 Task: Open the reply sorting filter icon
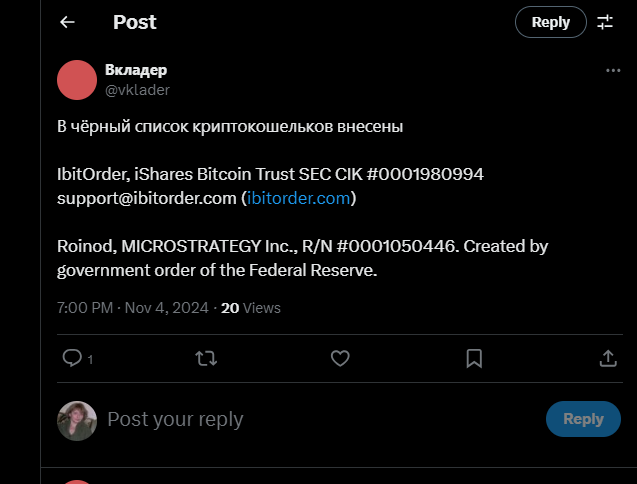(x=605, y=22)
